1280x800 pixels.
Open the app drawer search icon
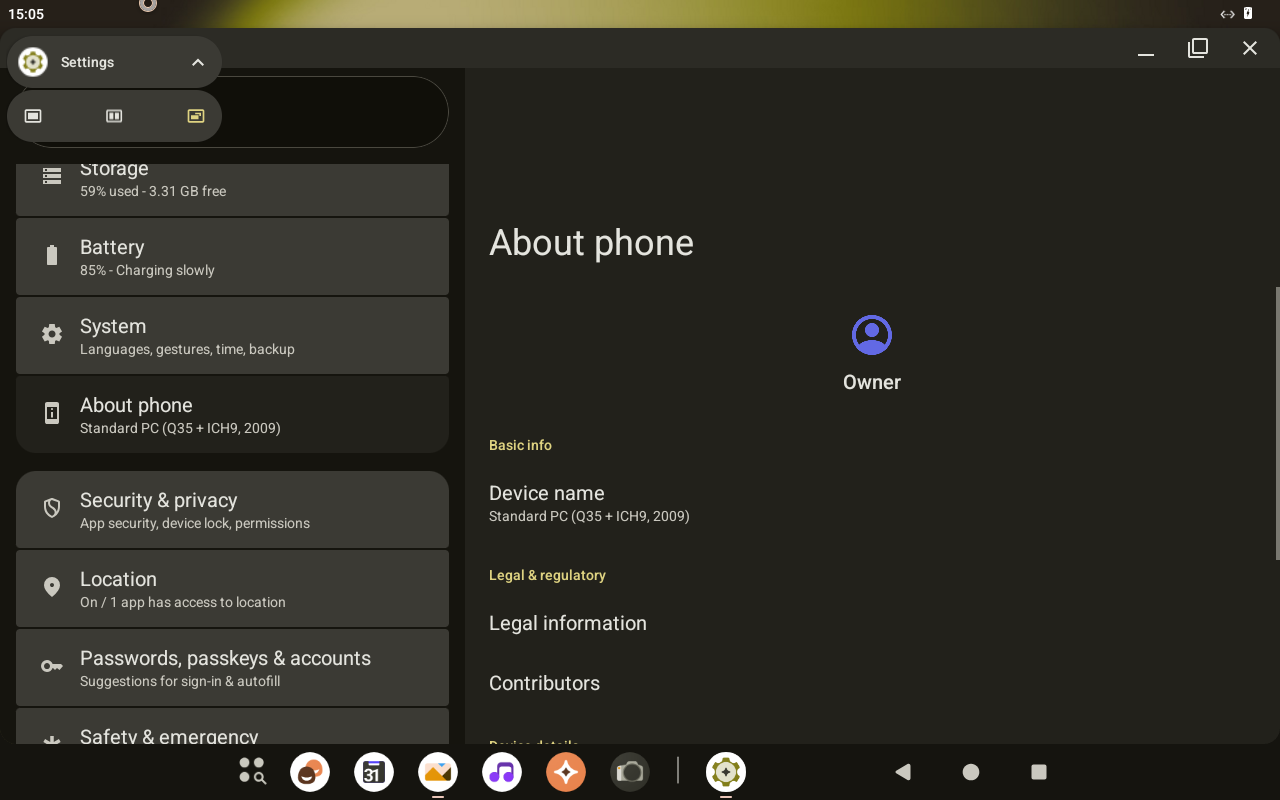pos(252,771)
